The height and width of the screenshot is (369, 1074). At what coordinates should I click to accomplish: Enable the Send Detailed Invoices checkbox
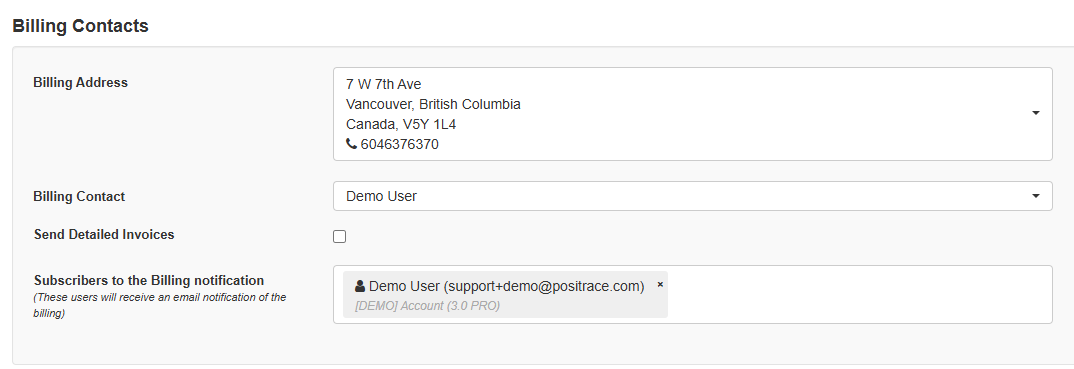340,237
